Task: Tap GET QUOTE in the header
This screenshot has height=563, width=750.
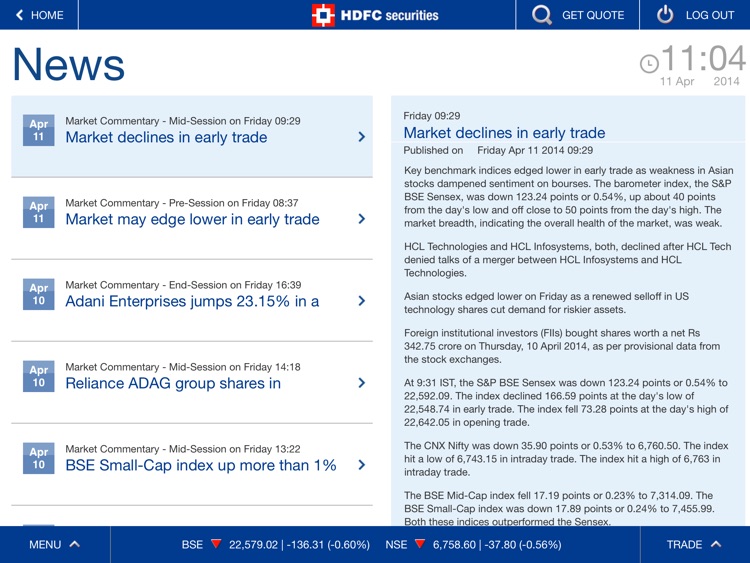Action: tap(593, 15)
